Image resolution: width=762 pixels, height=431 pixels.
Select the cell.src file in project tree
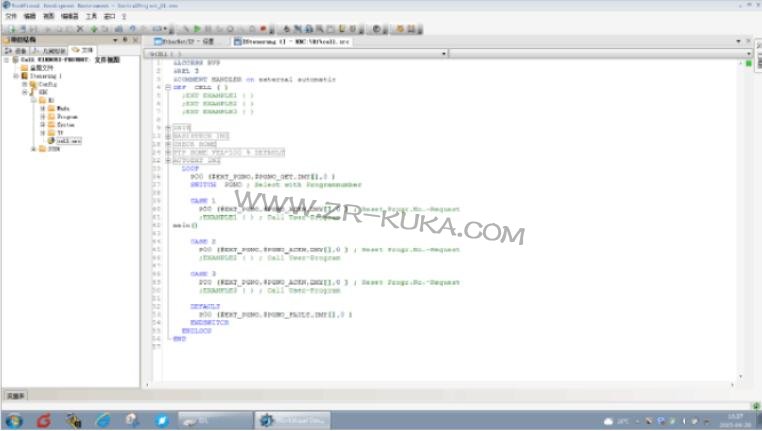[x=69, y=141]
